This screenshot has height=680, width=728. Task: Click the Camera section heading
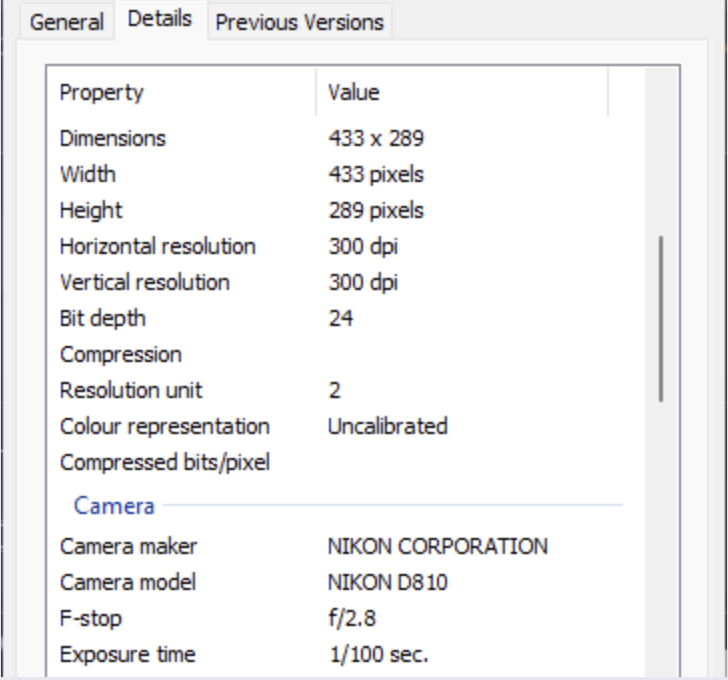(114, 506)
